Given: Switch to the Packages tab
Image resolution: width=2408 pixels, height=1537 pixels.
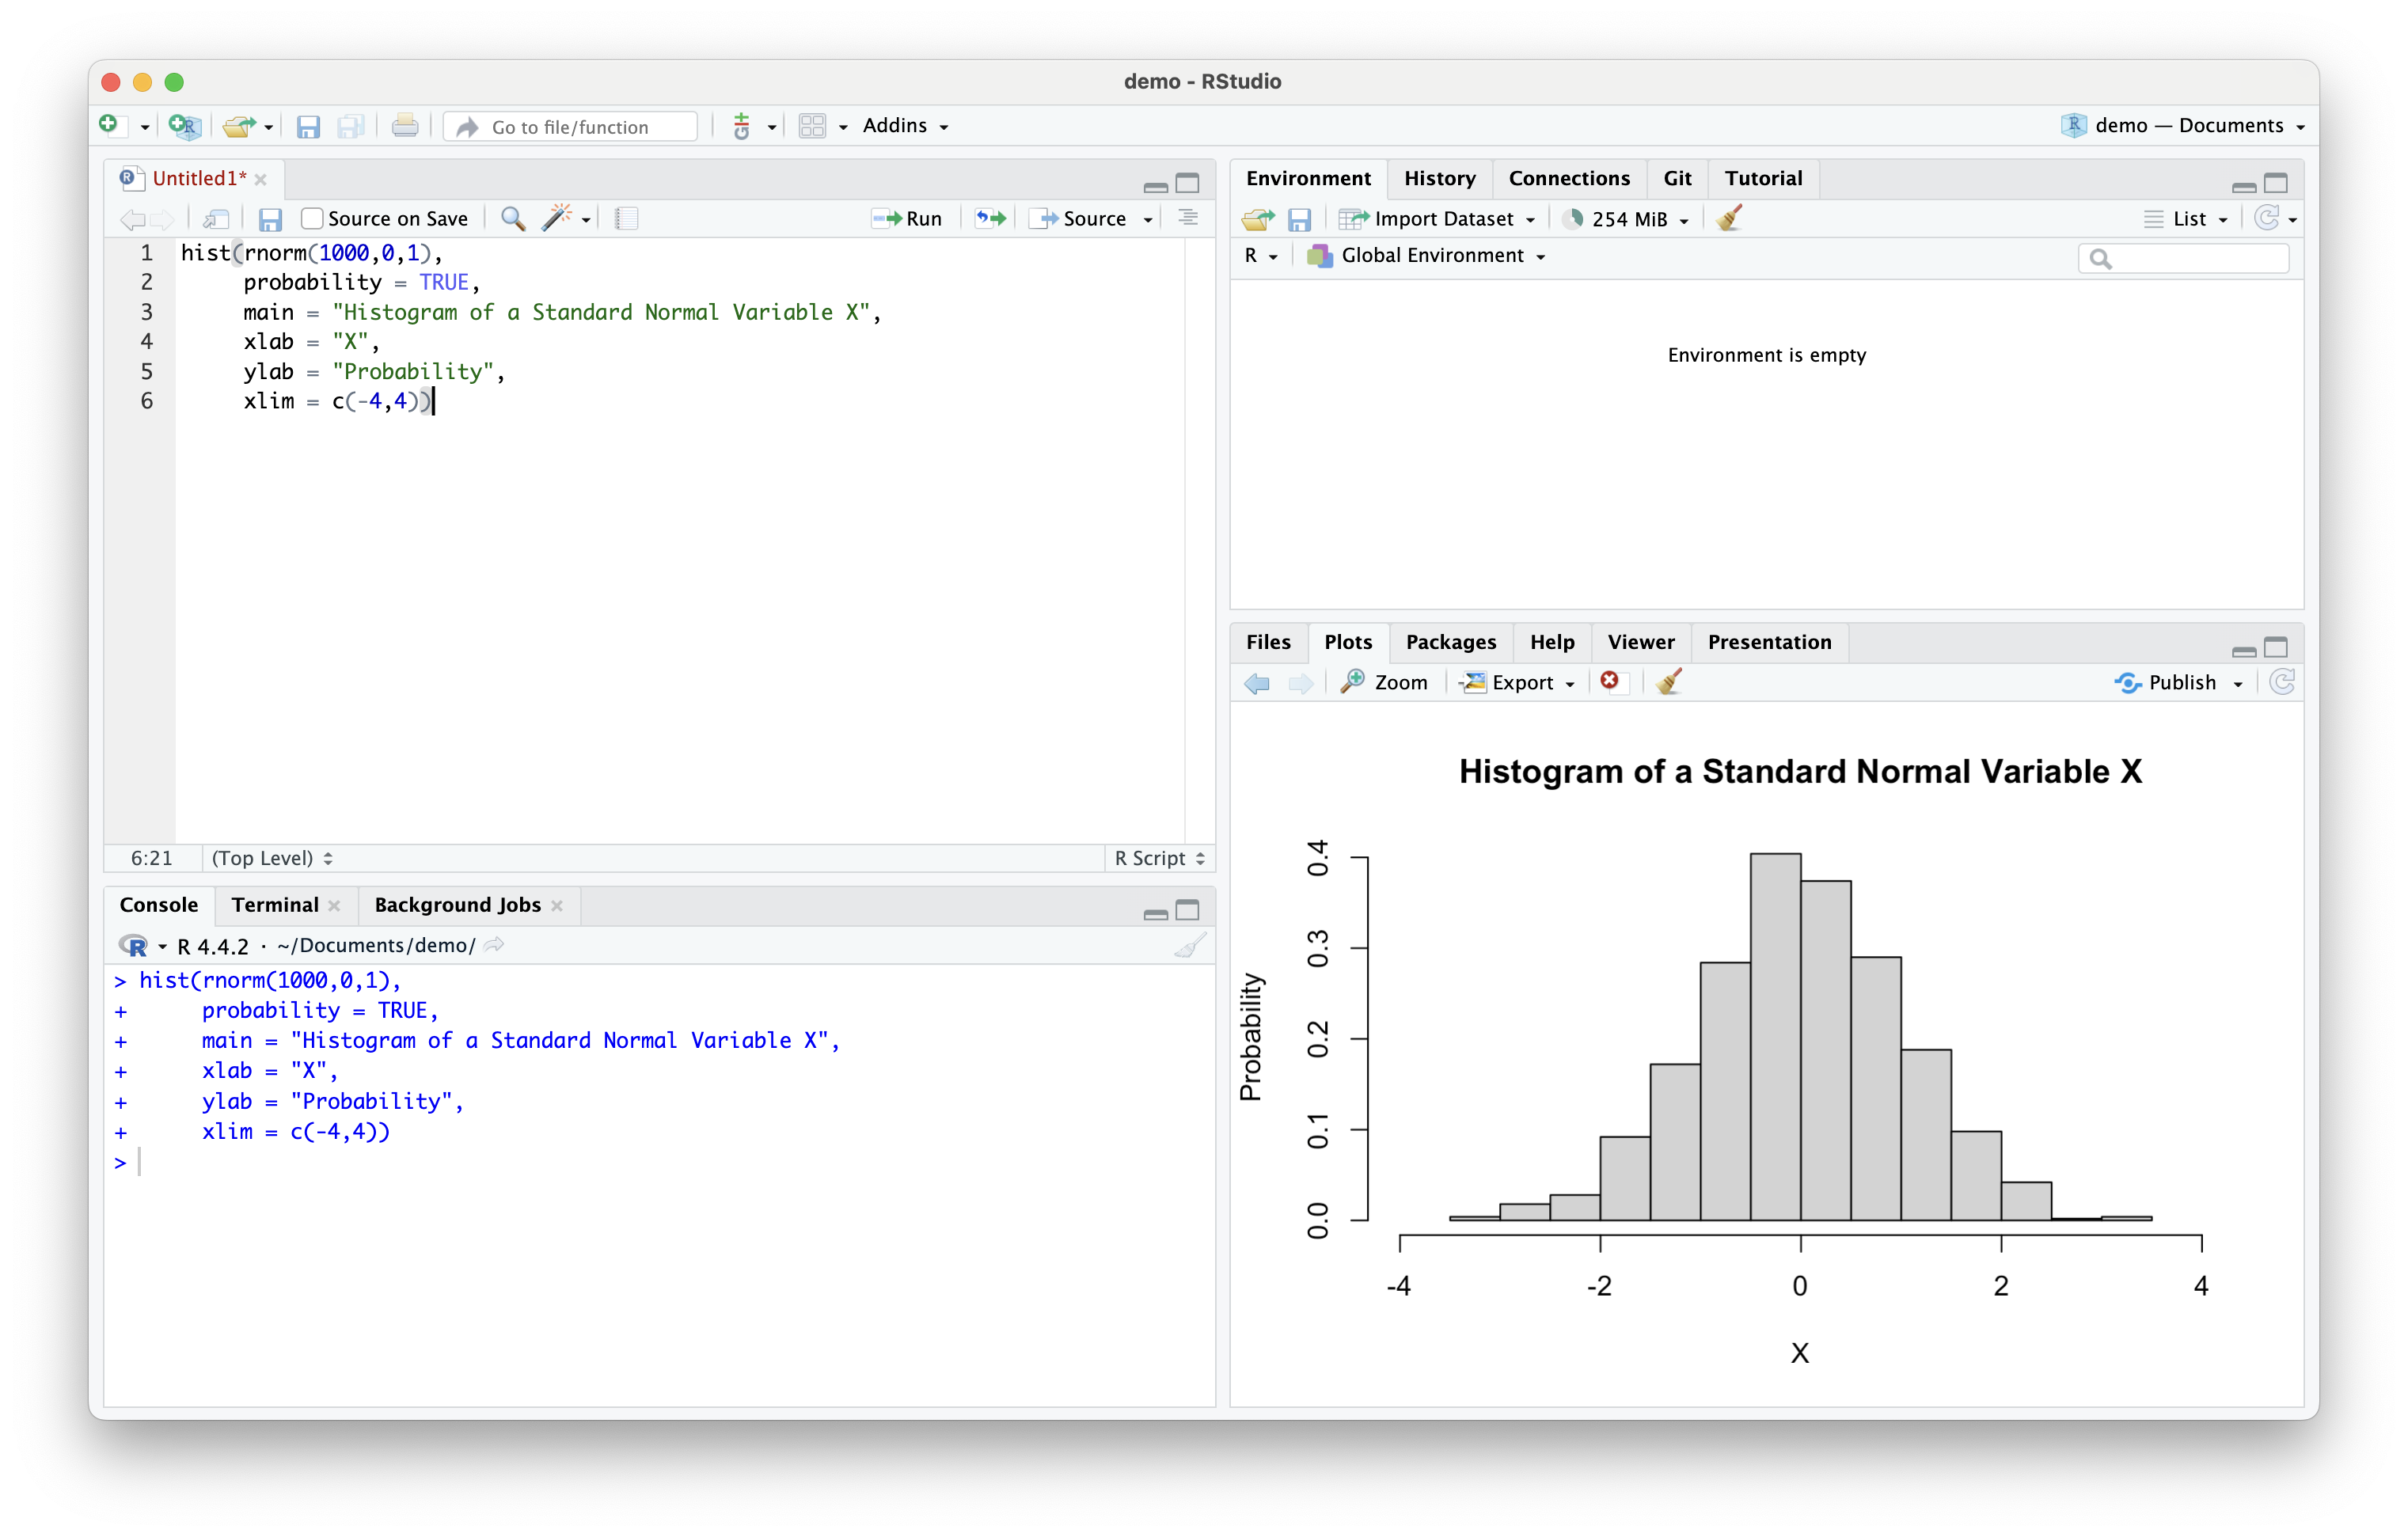Looking at the screenshot, I should click(x=1450, y=642).
